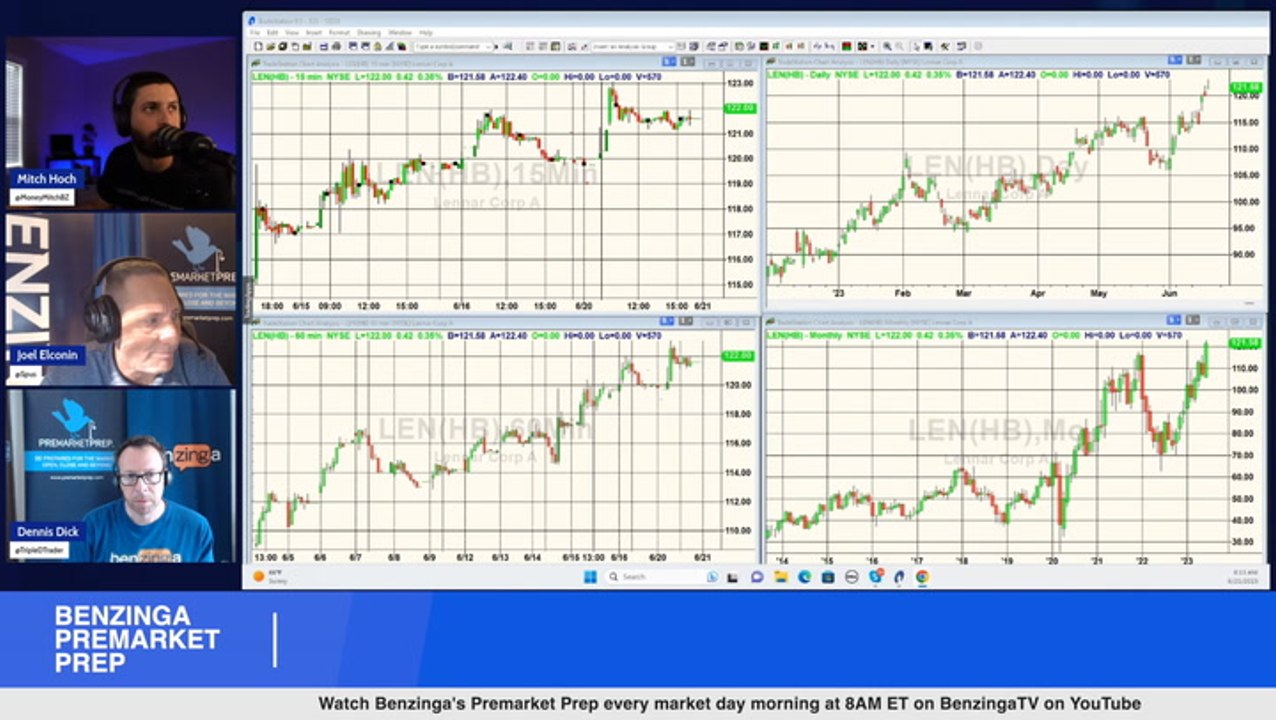The height and width of the screenshot is (720, 1276).
Task: Open the Drawing menu
Action: [369, 33]
